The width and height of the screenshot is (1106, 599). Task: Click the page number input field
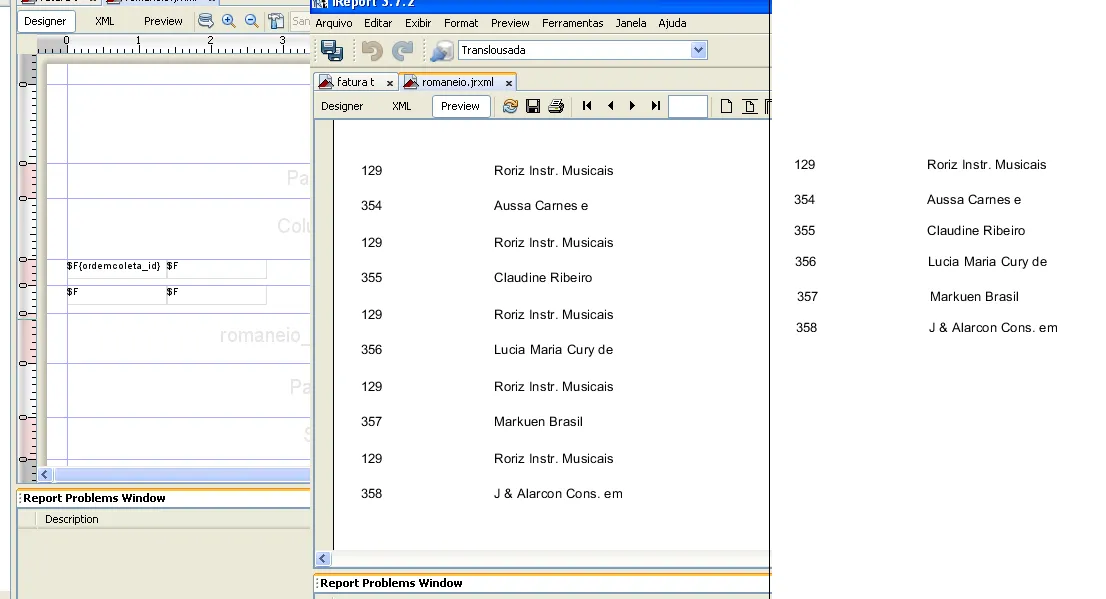click(687, 106)
